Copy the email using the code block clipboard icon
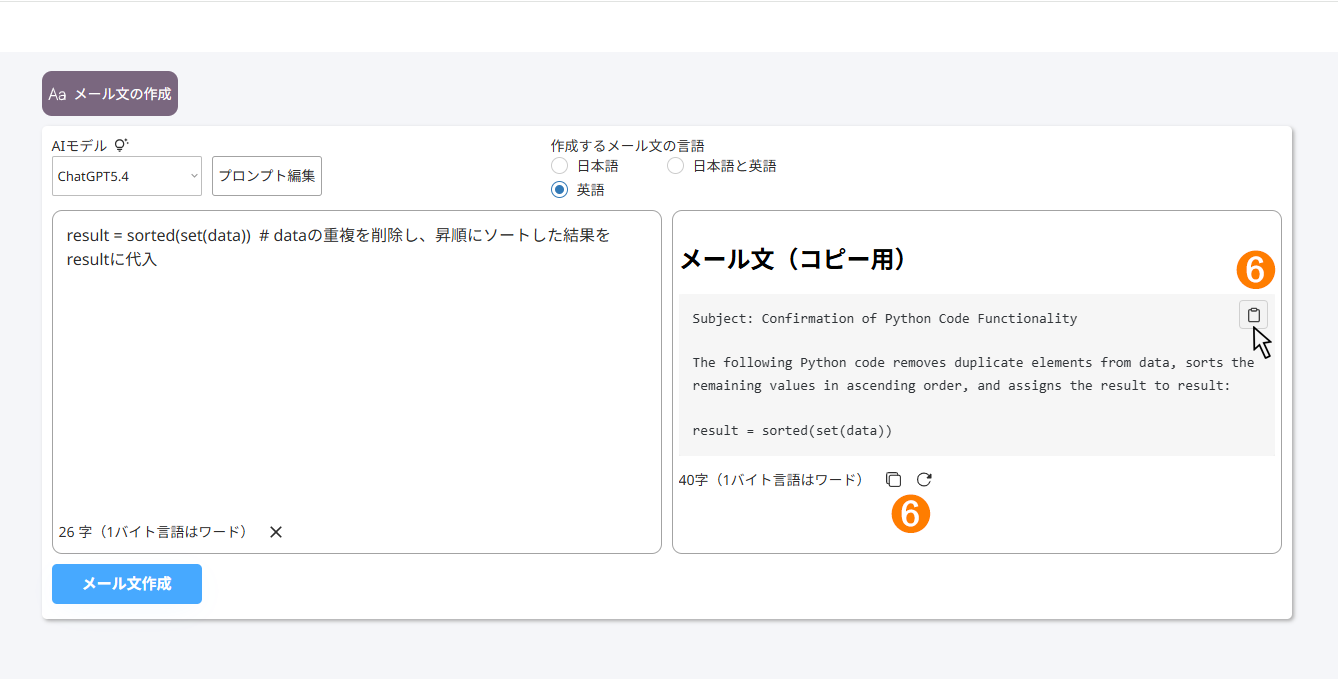1338x679 pixels. [x=1253, y=315]
